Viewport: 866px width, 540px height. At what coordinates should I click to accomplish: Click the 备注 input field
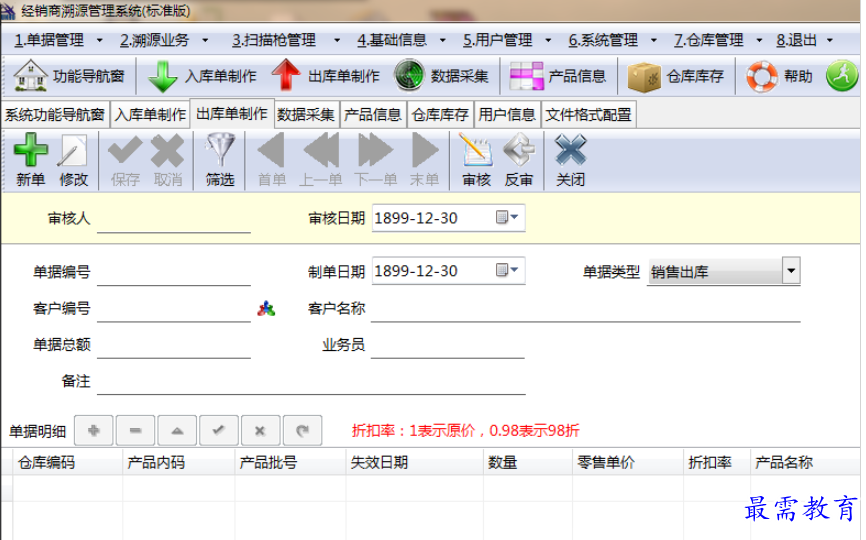click(311, 382)
